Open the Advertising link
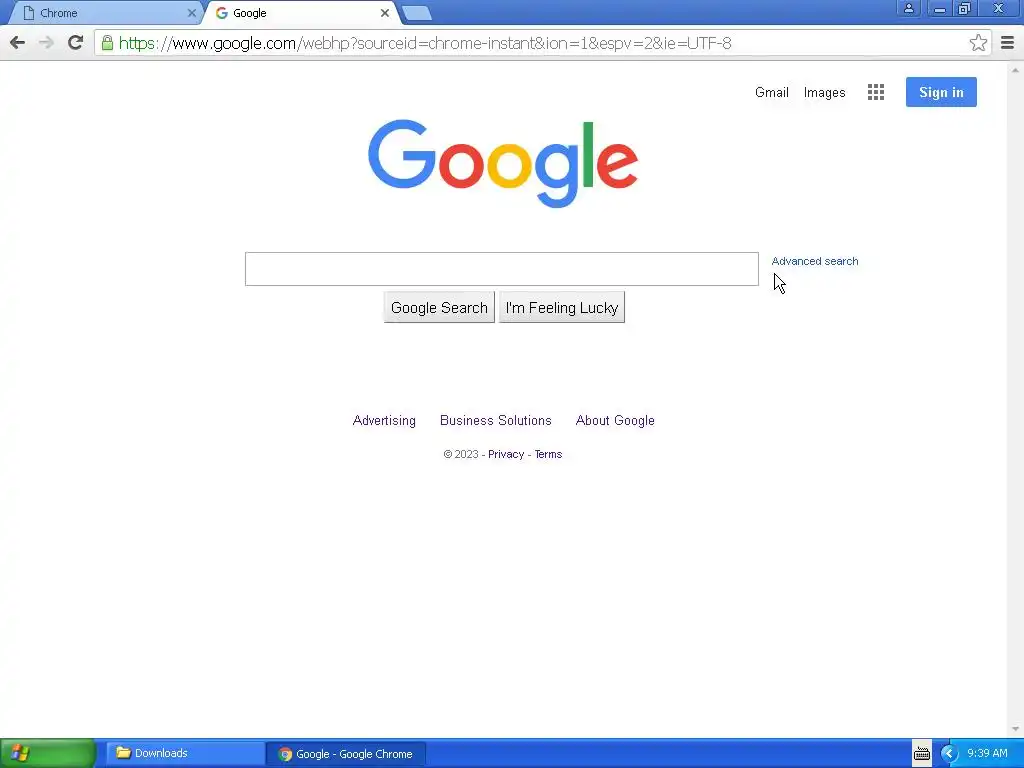This screenshot has height=768, width=1024. (384, 421)
